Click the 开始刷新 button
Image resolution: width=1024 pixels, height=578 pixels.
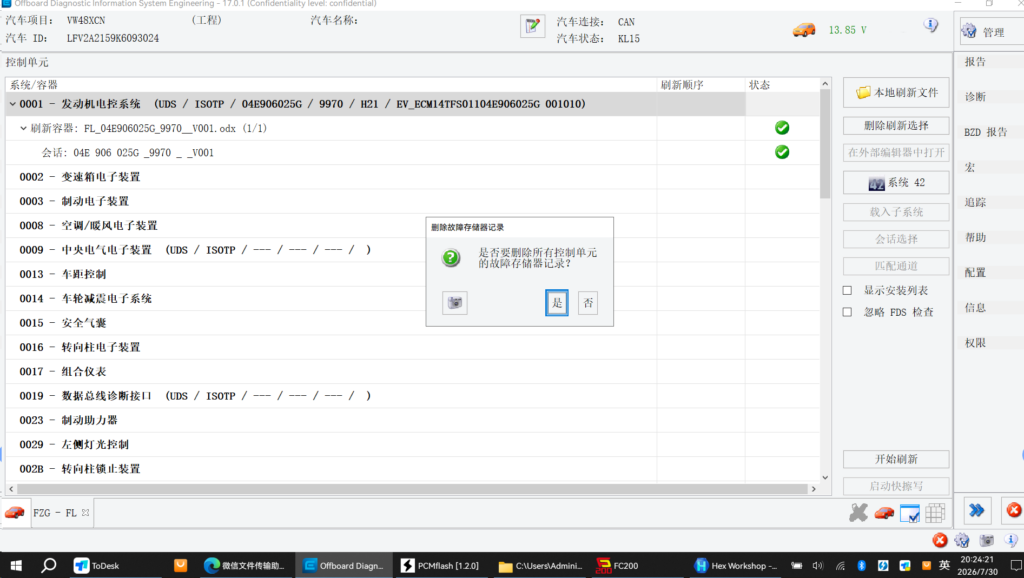point(896,459)
